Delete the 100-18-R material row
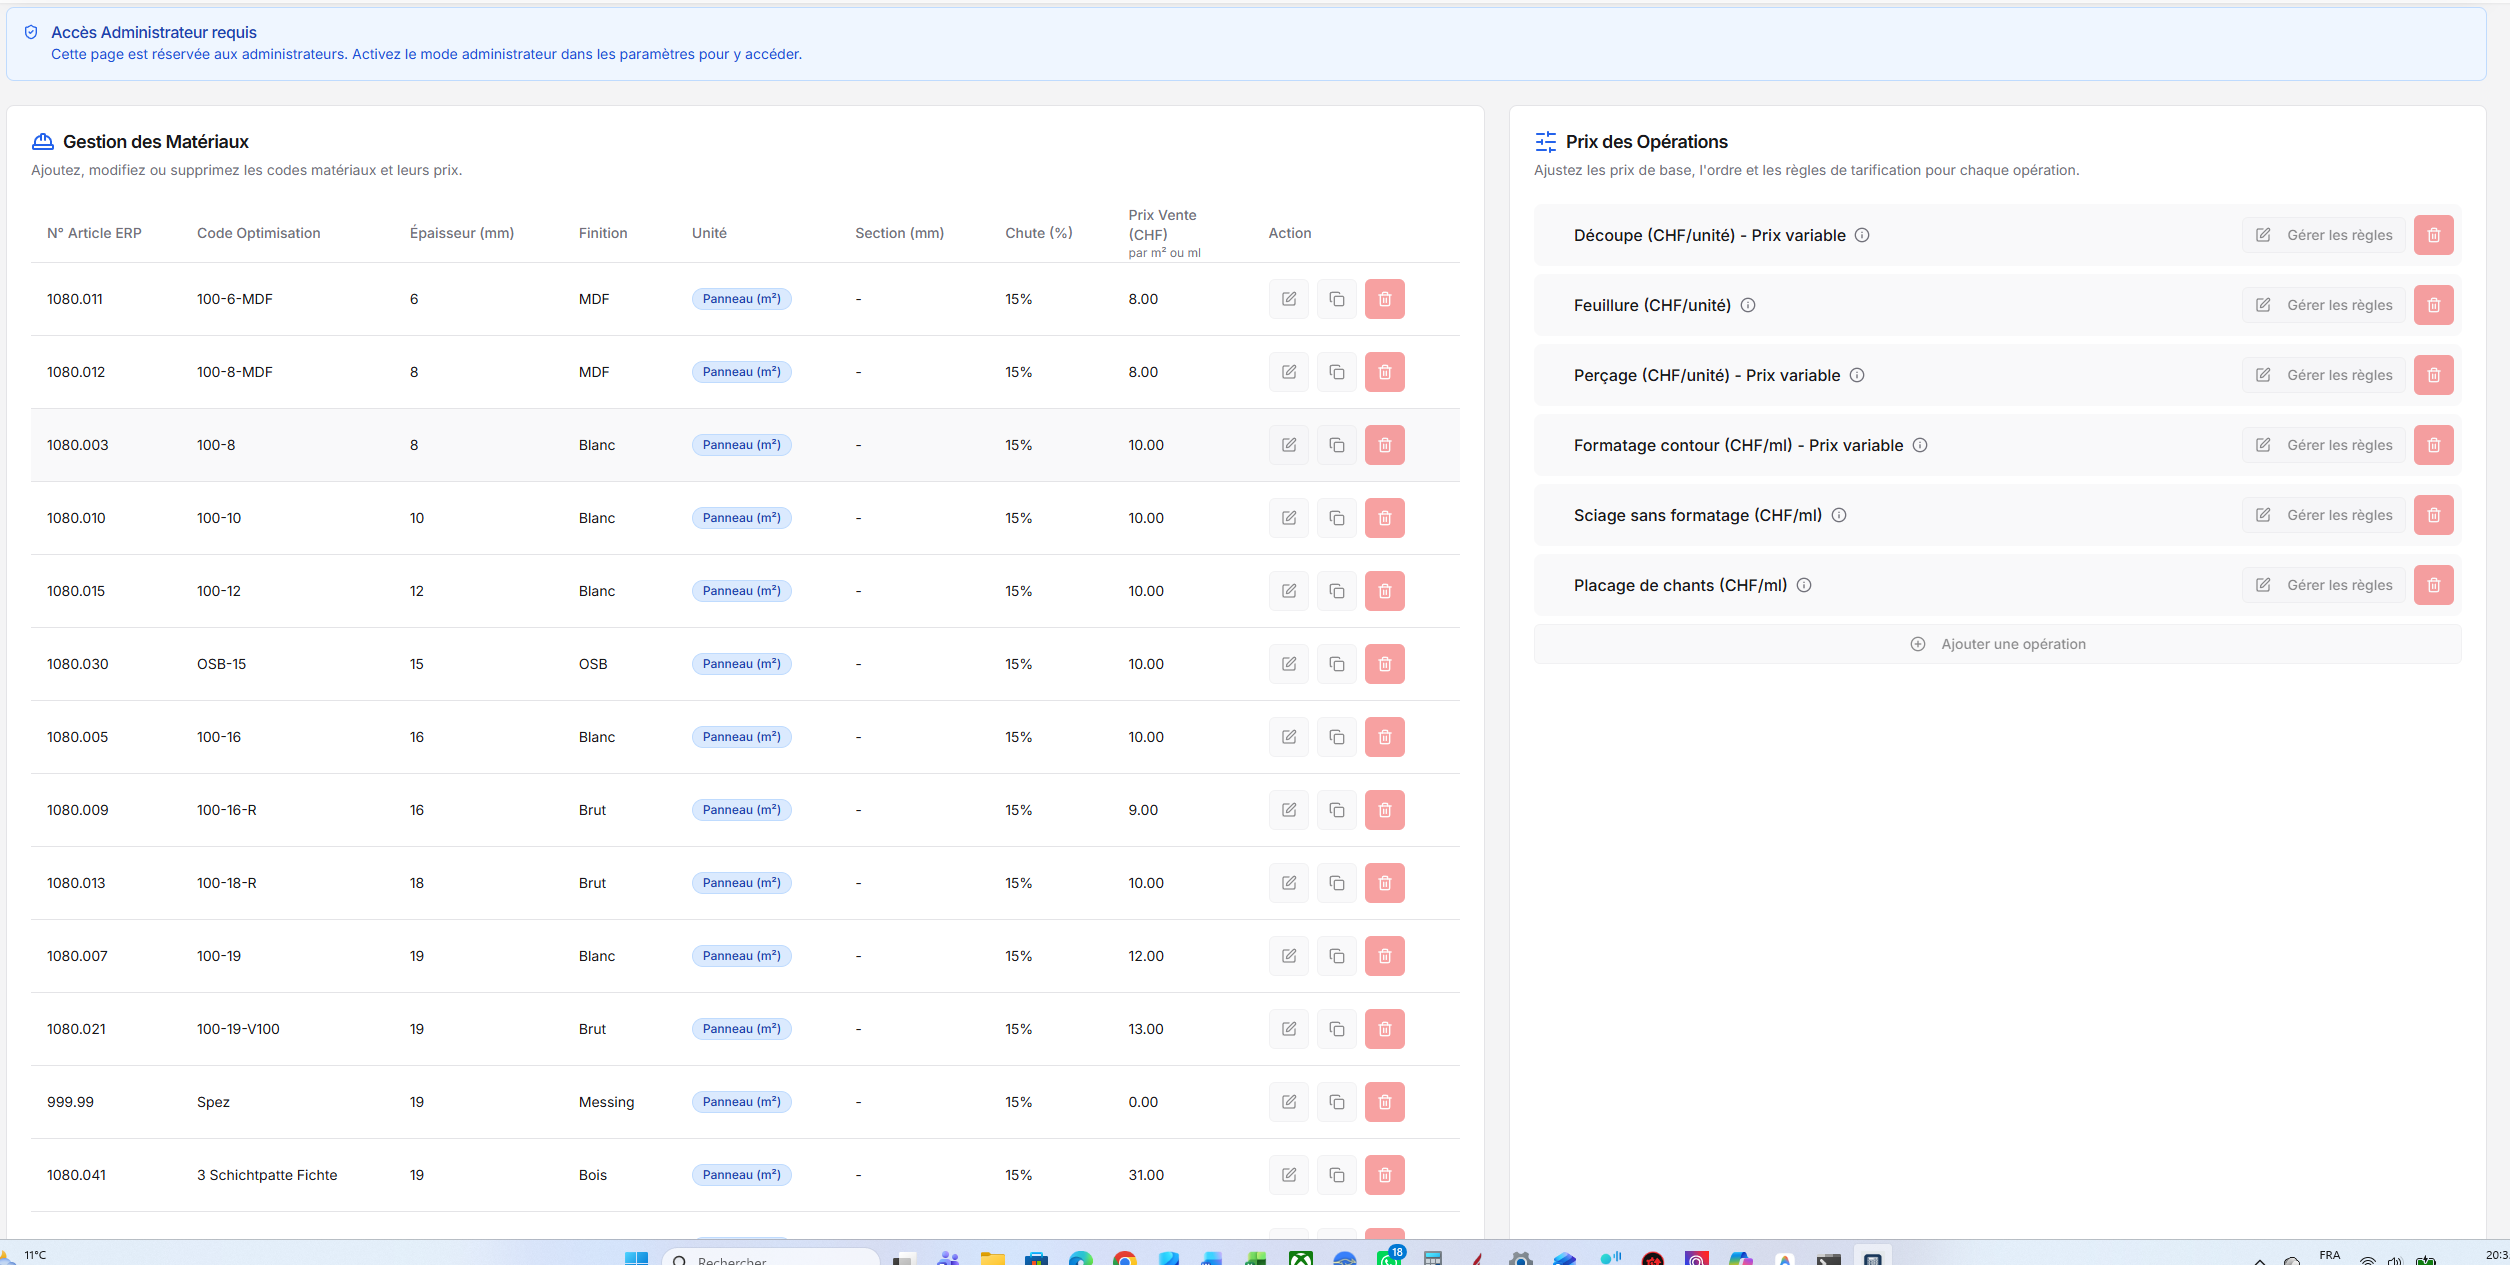The image size is (2510, 1265). (1385, 883)
